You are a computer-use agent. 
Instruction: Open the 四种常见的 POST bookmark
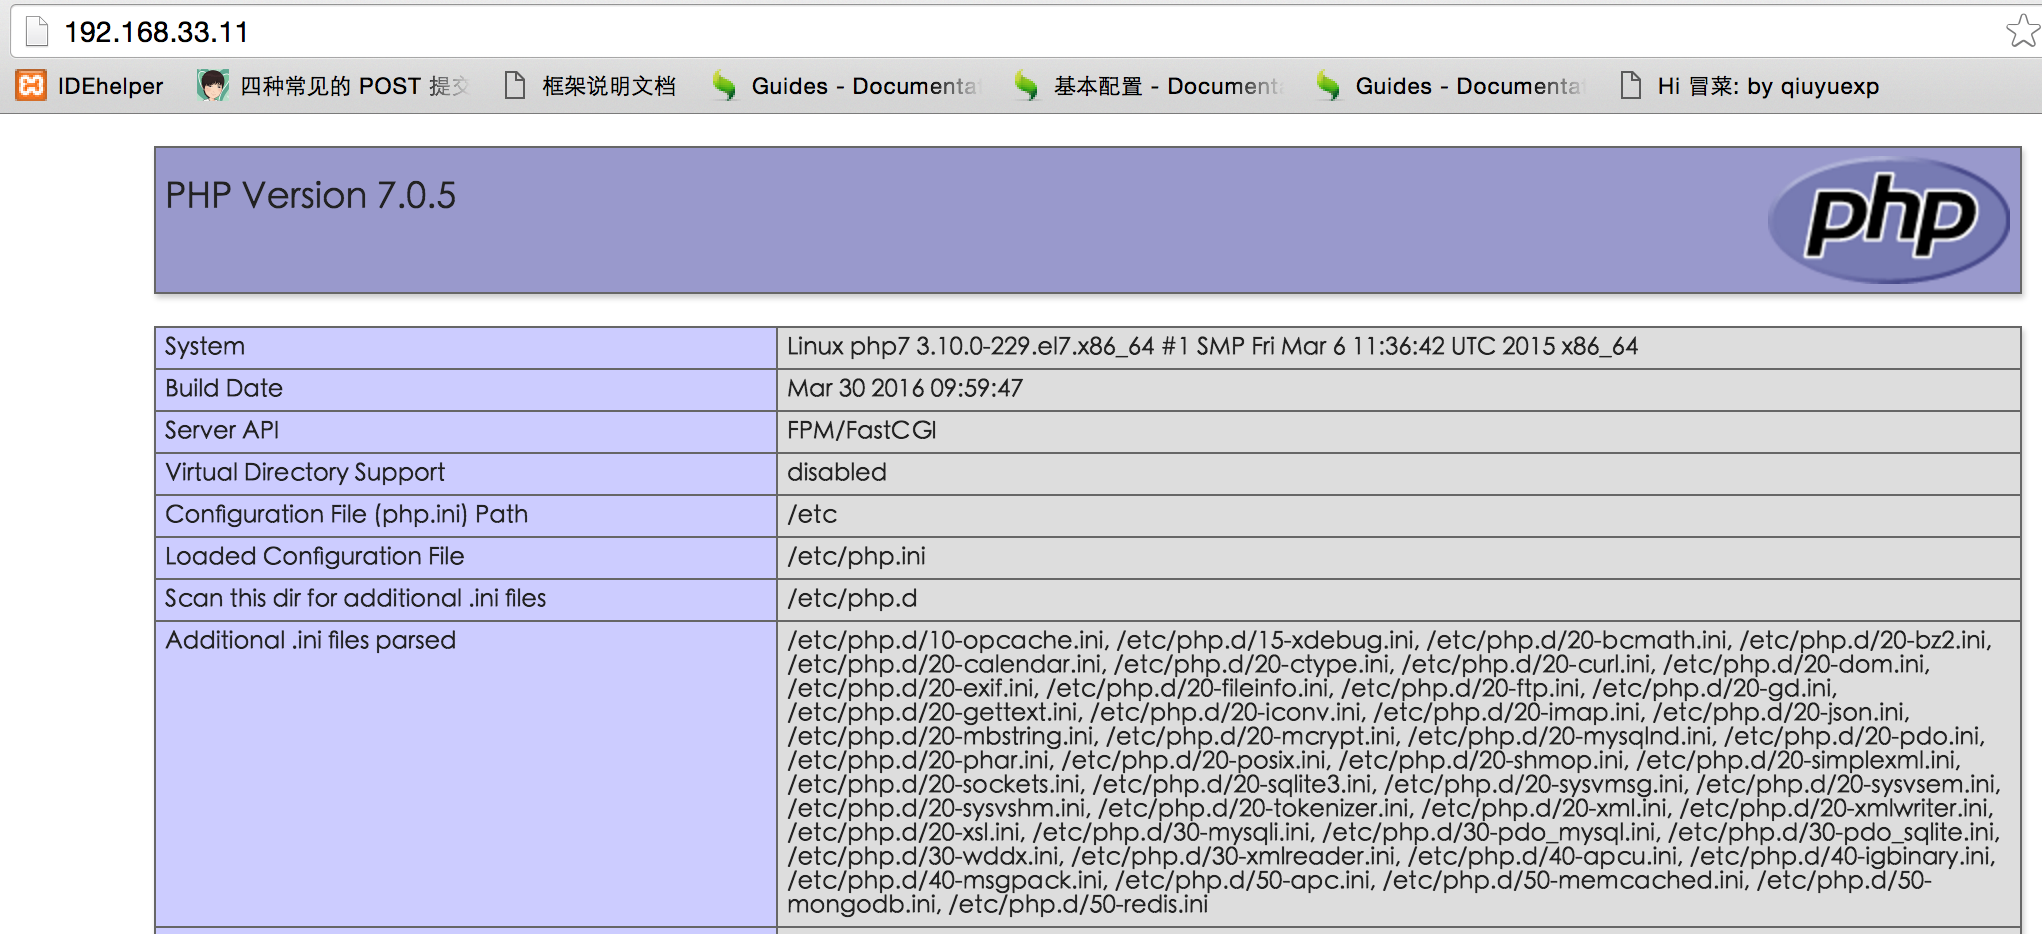(x=334, y=86)
